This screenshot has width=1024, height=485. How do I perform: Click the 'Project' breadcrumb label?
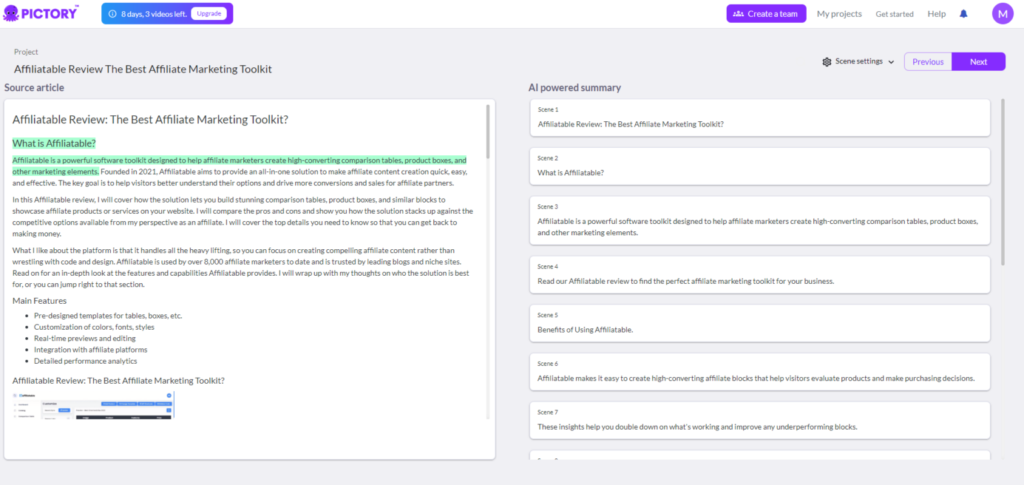tap(26, 52)
